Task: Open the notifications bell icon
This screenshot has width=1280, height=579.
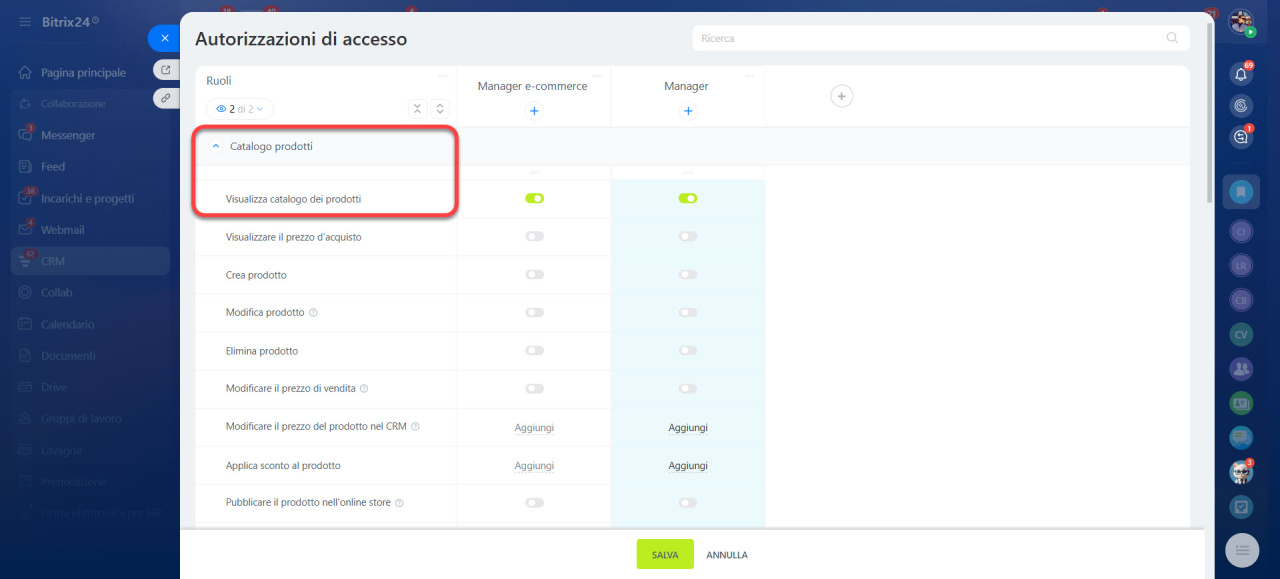Action: (1241, 74)
